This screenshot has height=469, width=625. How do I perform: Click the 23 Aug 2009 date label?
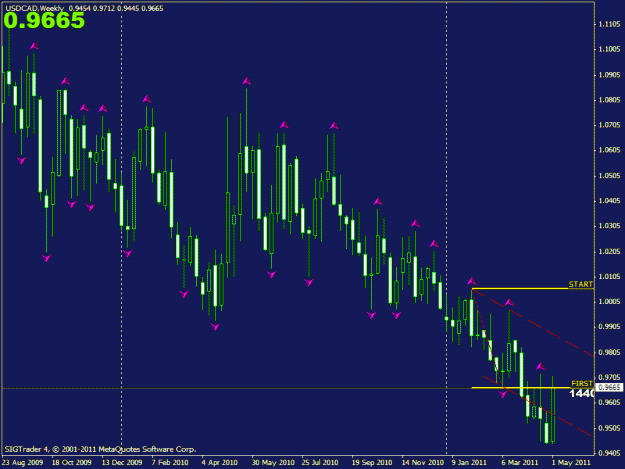point(22,463)
